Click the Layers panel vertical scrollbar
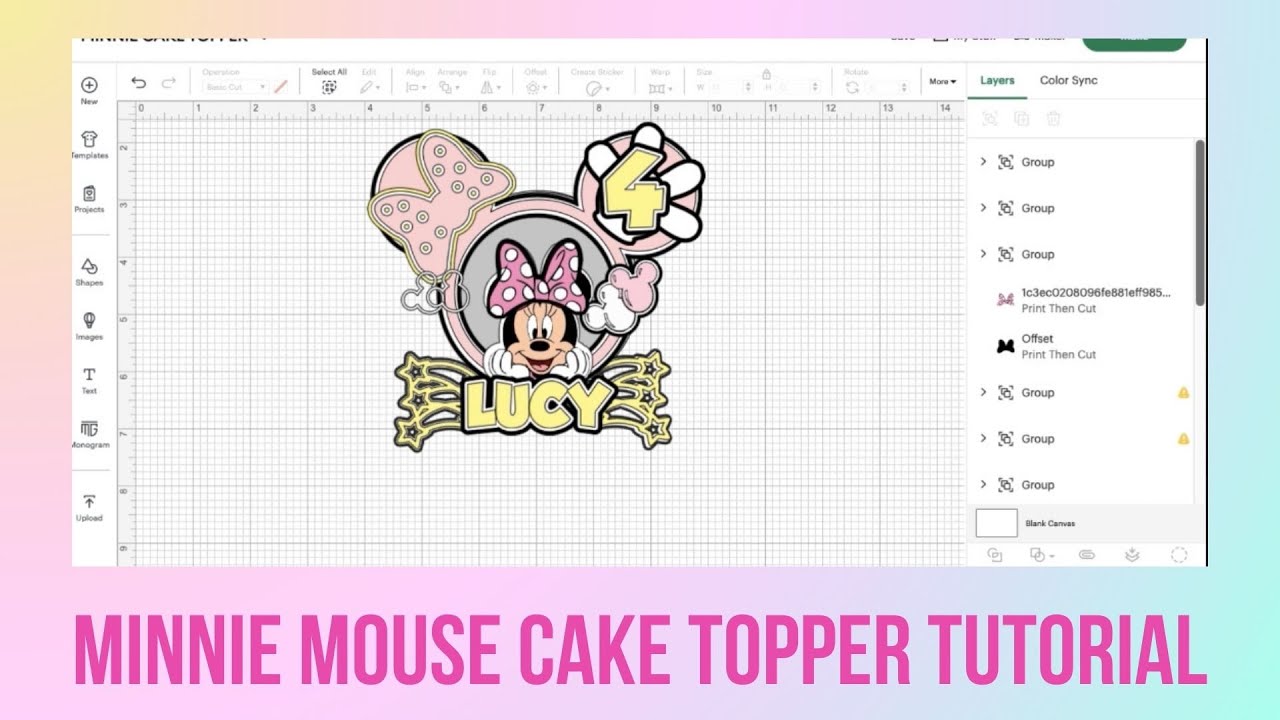Image resolution: width=1280 pixels, height=720 pixels. pos(1200,222)
